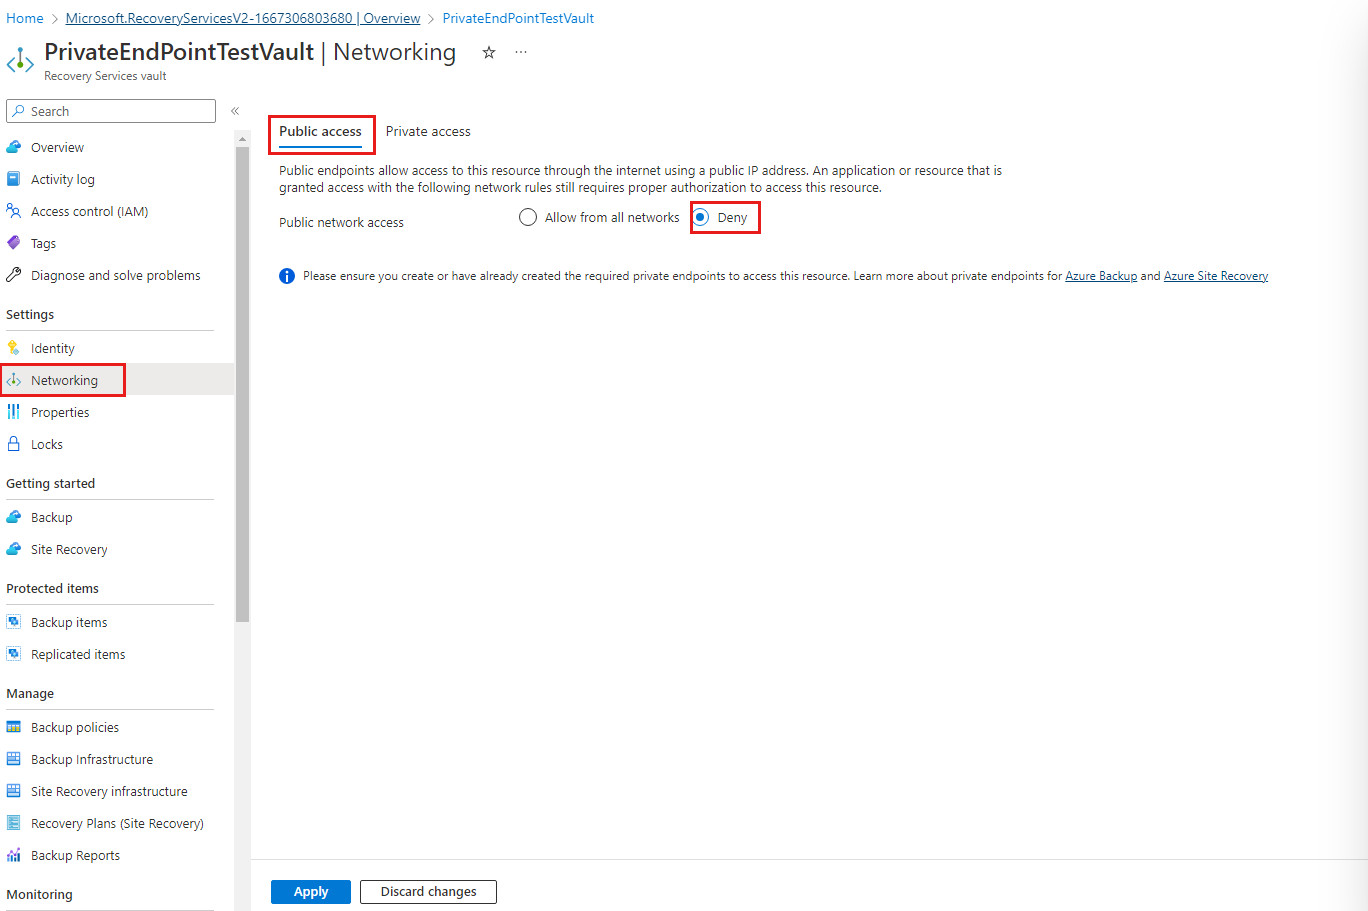Open the more options ellipsis in header

pyautogui.click(x=521, y=52)
